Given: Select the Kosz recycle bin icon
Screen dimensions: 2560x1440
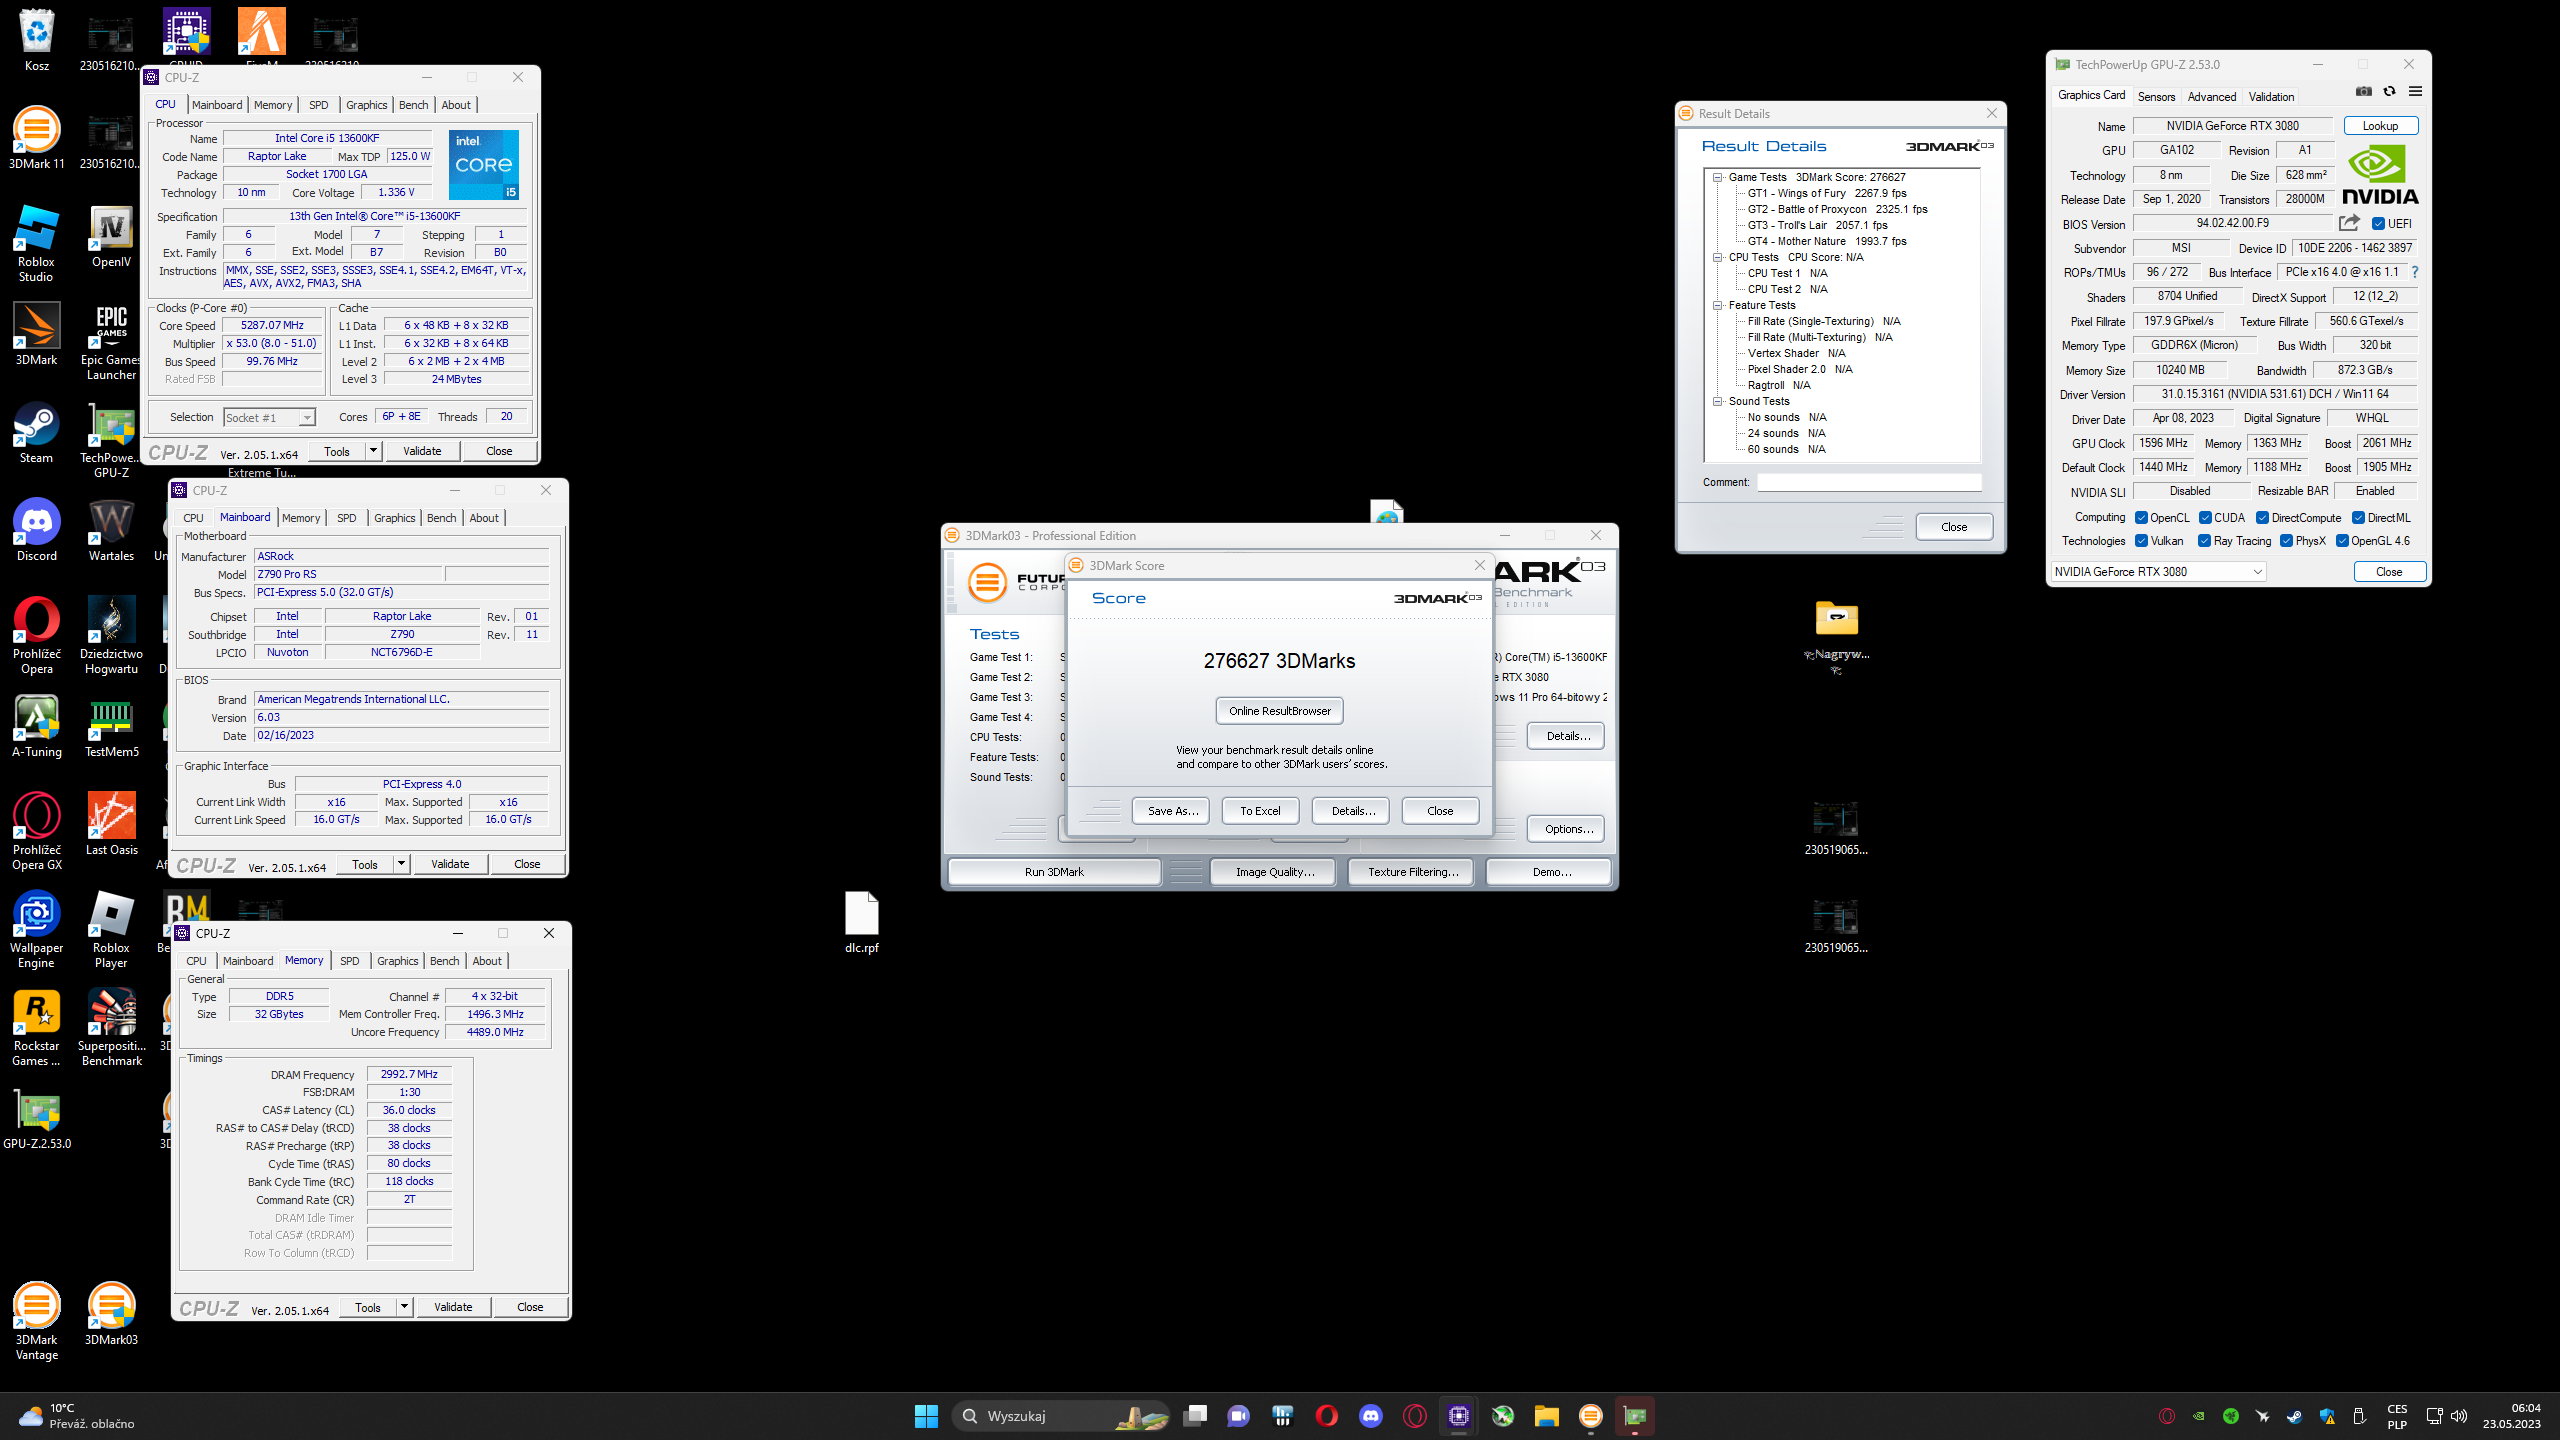Looking at the screenshot, I should click(37, 40).
